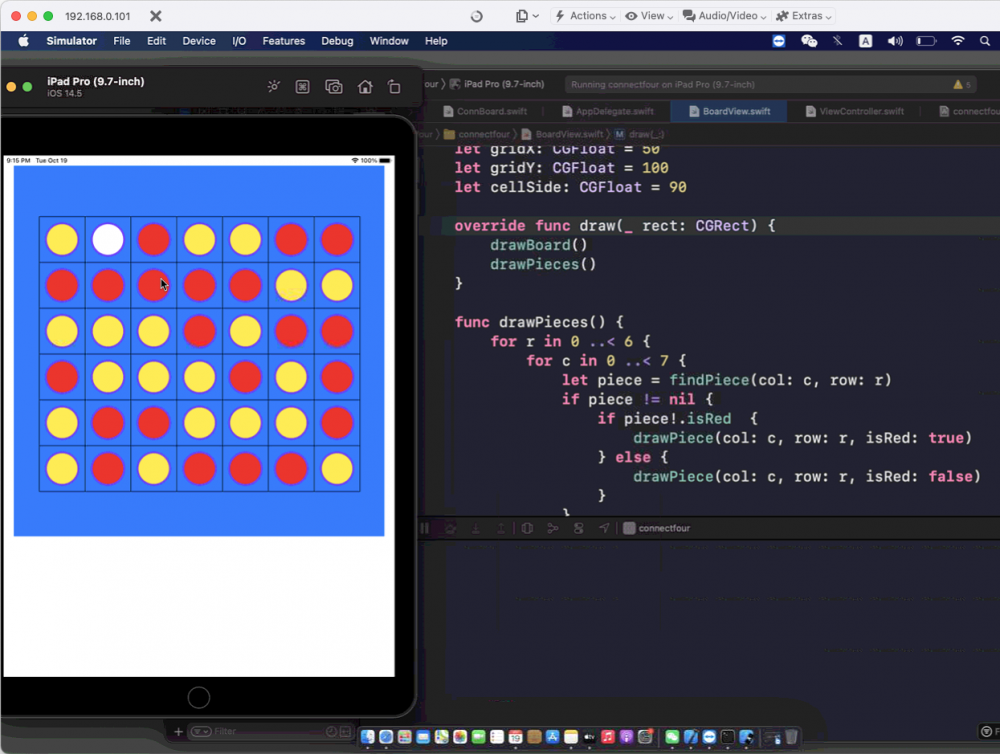1000x754 pixels.
Task: Click BoardView.swift in the breadcrumb bar
Action: [x=562, y=134]
